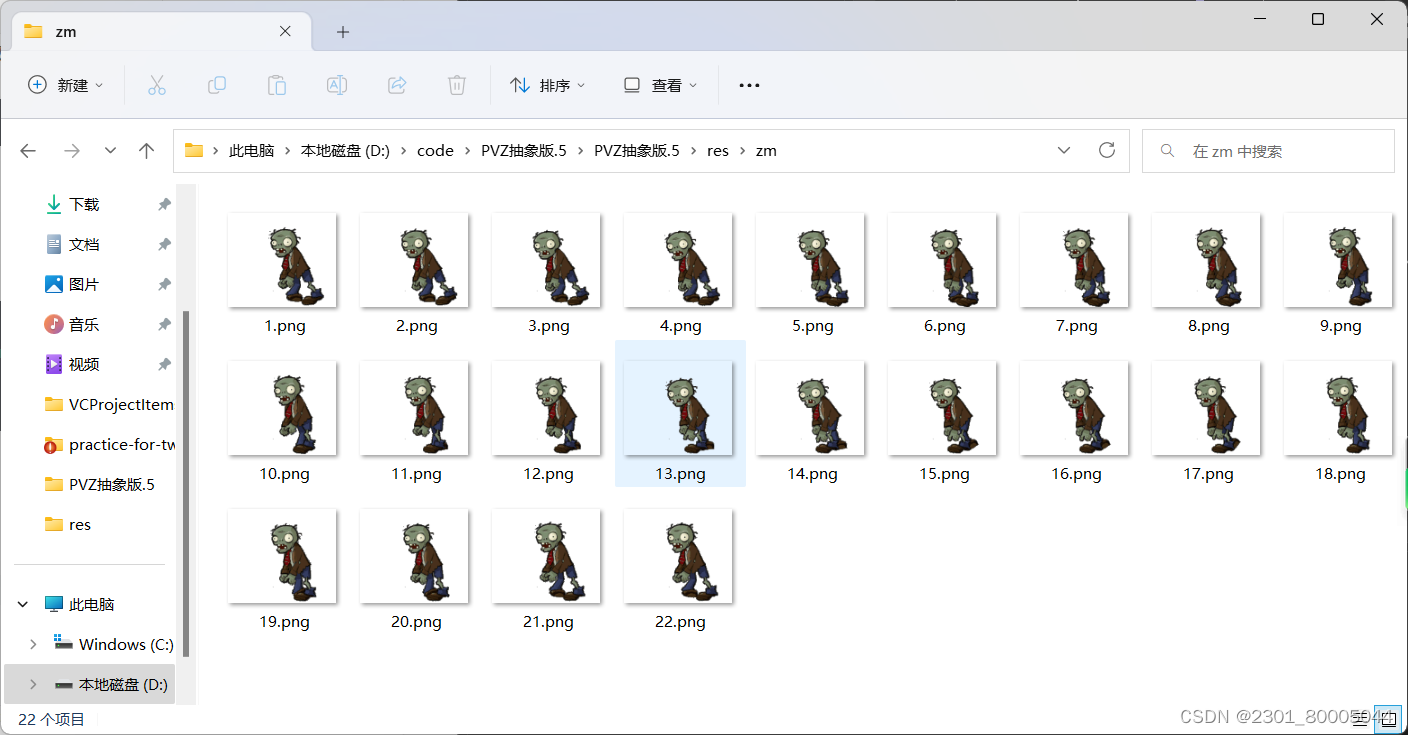Viewport: 1408px width, 735px height.
Task: Select res folder in sidebar
Action: [x=68, y=524]
